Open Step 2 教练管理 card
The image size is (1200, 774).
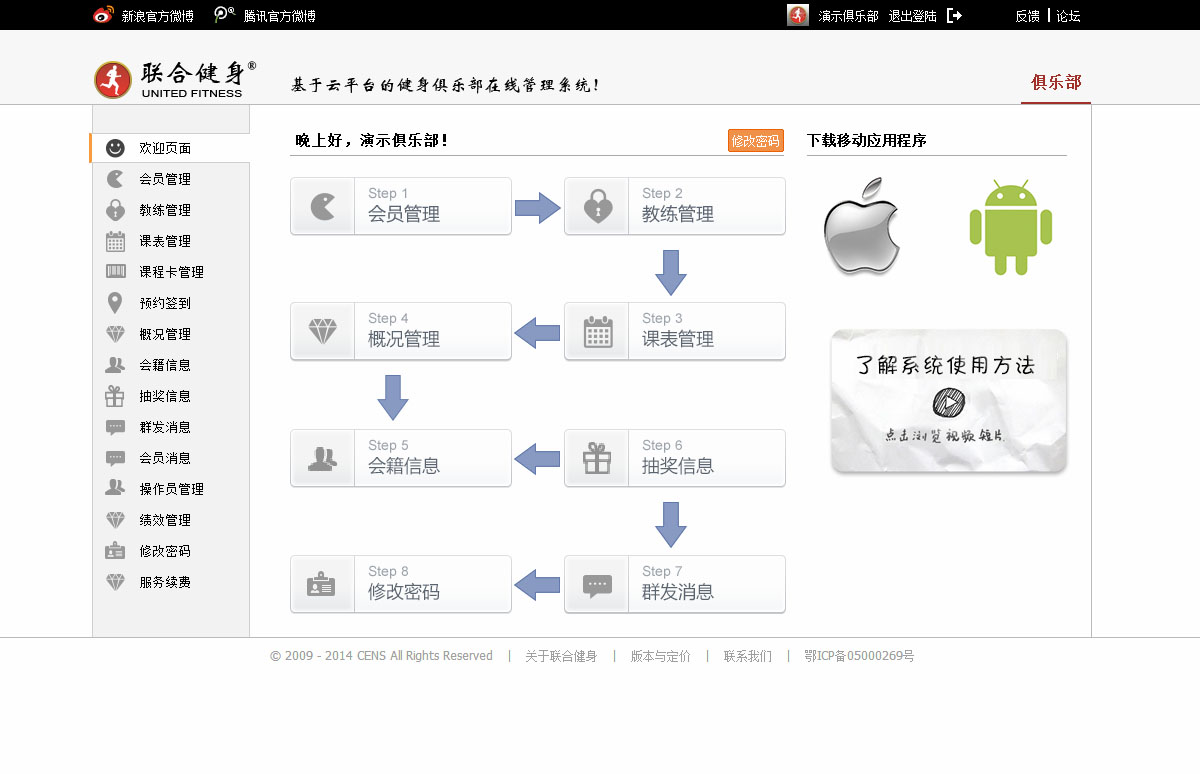point(675,206)
